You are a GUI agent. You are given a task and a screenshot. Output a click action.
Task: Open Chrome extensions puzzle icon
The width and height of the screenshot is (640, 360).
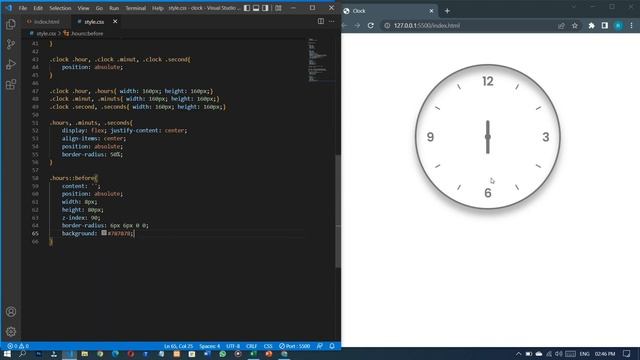click(x=591, y=26)
